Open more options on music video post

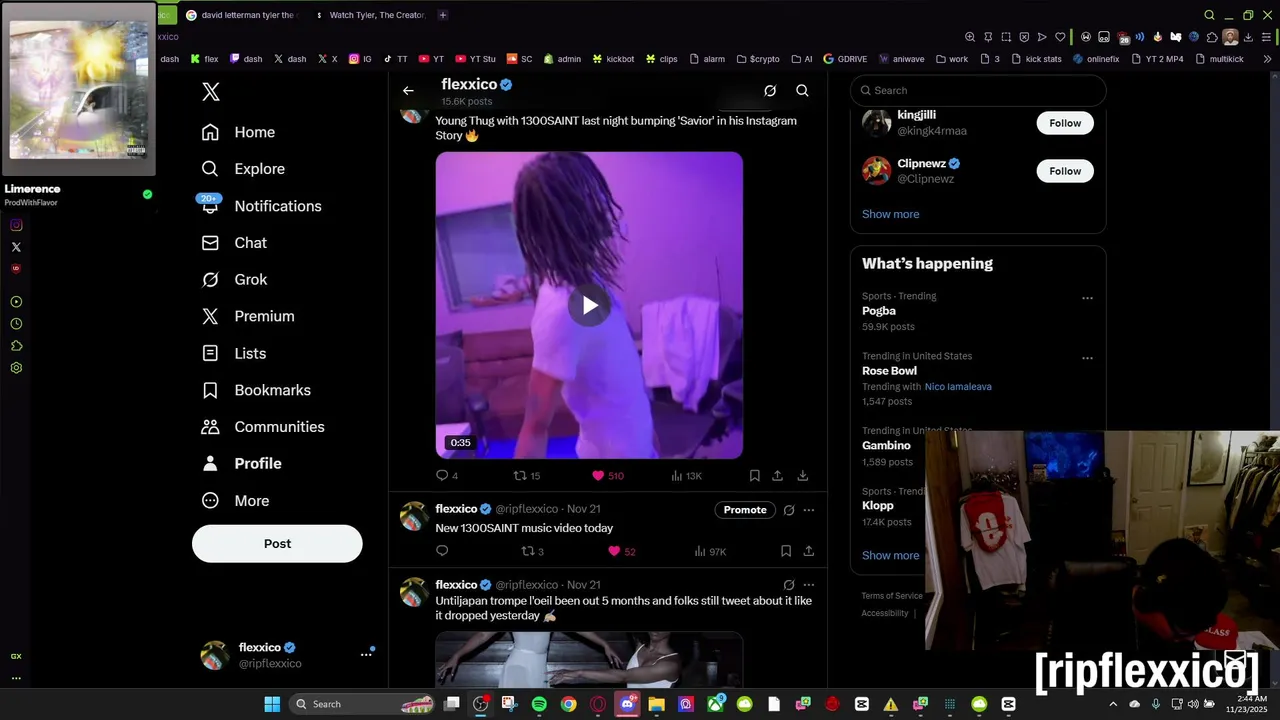(809, 510)
